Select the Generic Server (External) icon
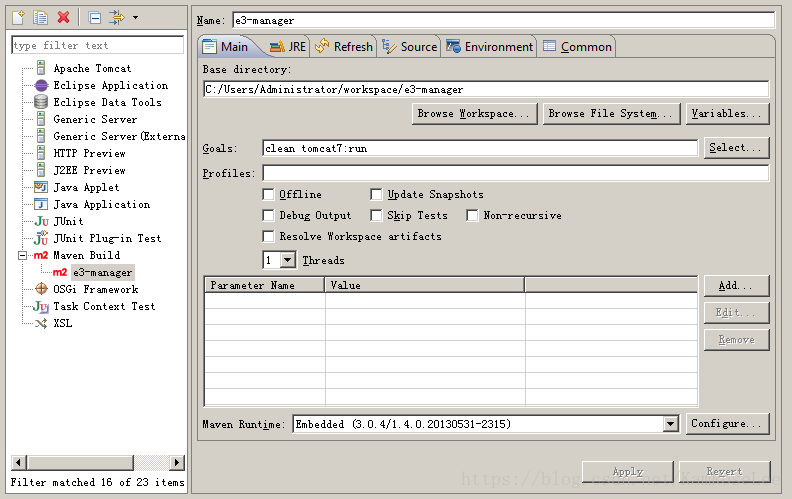 coord(41,136)
